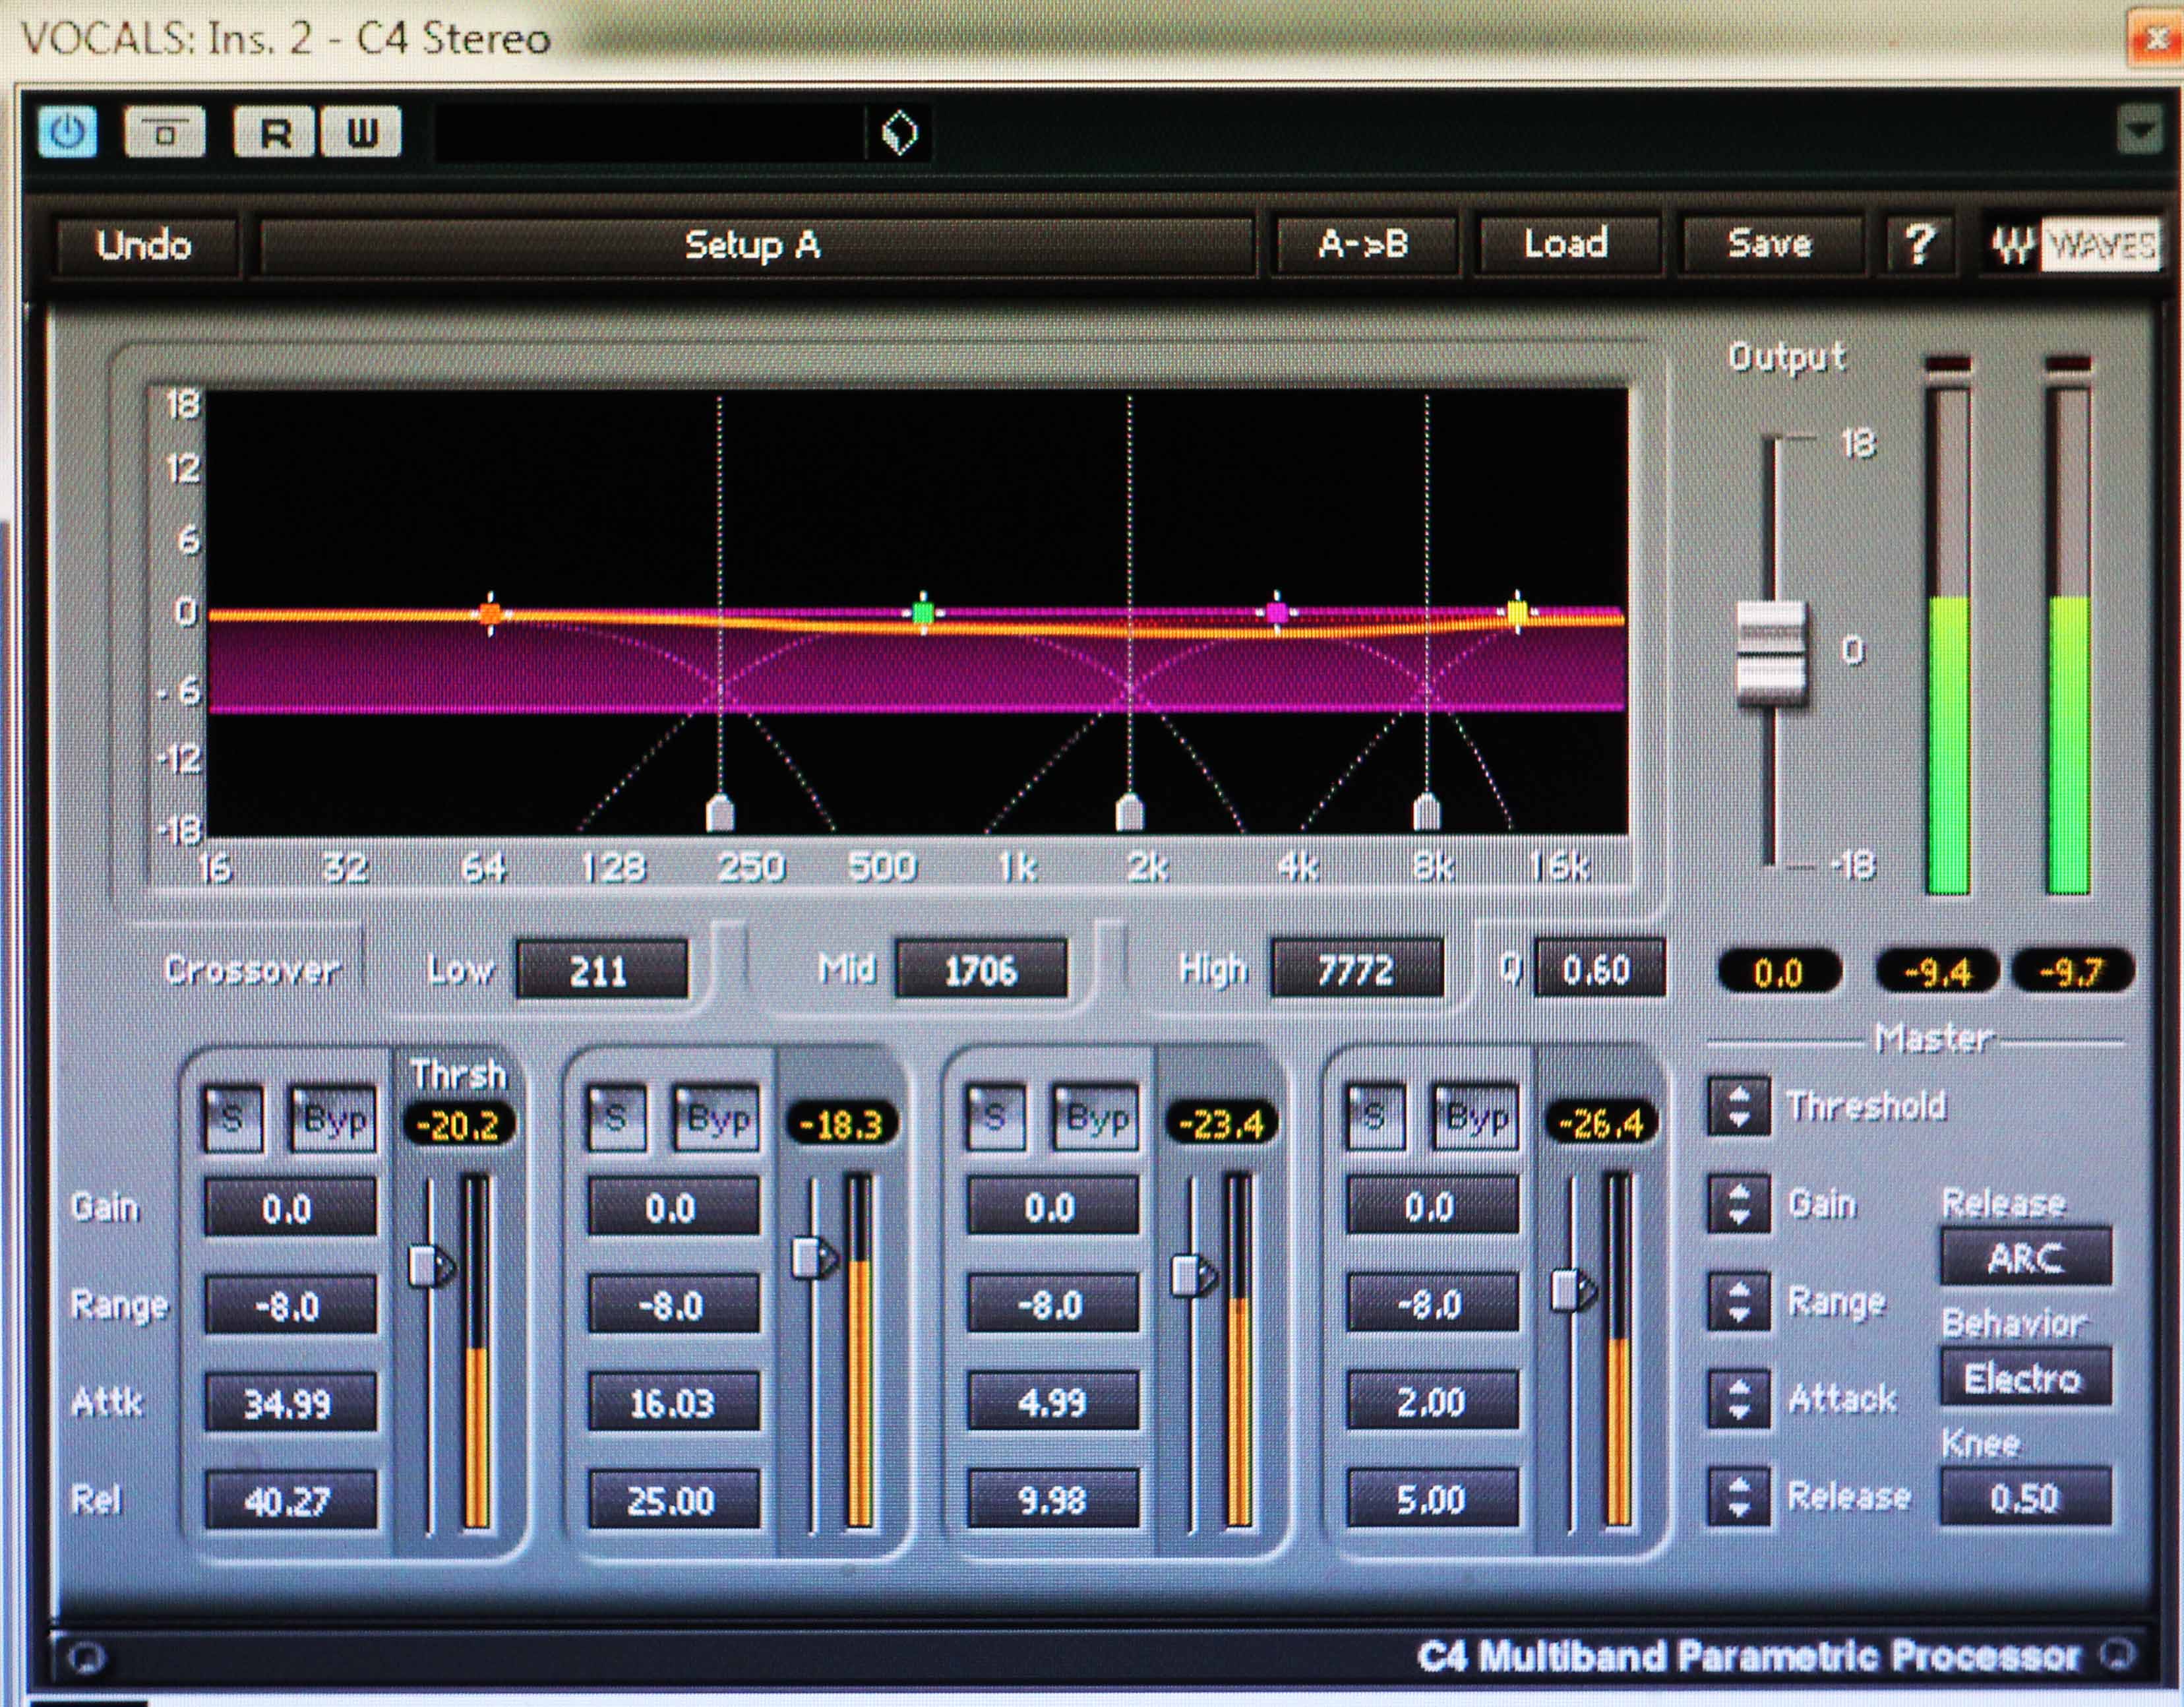
Task: Toggle the ARC release mode button
Action: click(2026, 1256)
